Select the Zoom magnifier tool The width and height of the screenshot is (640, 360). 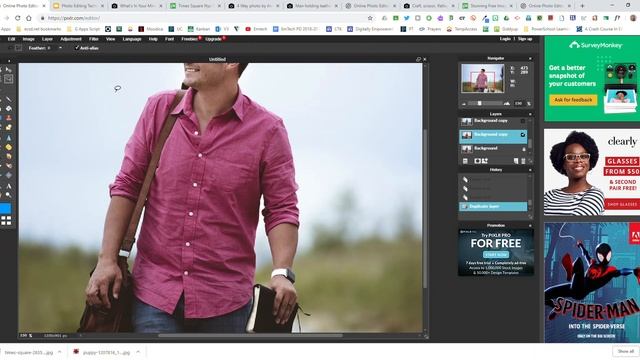click(9, 195)
